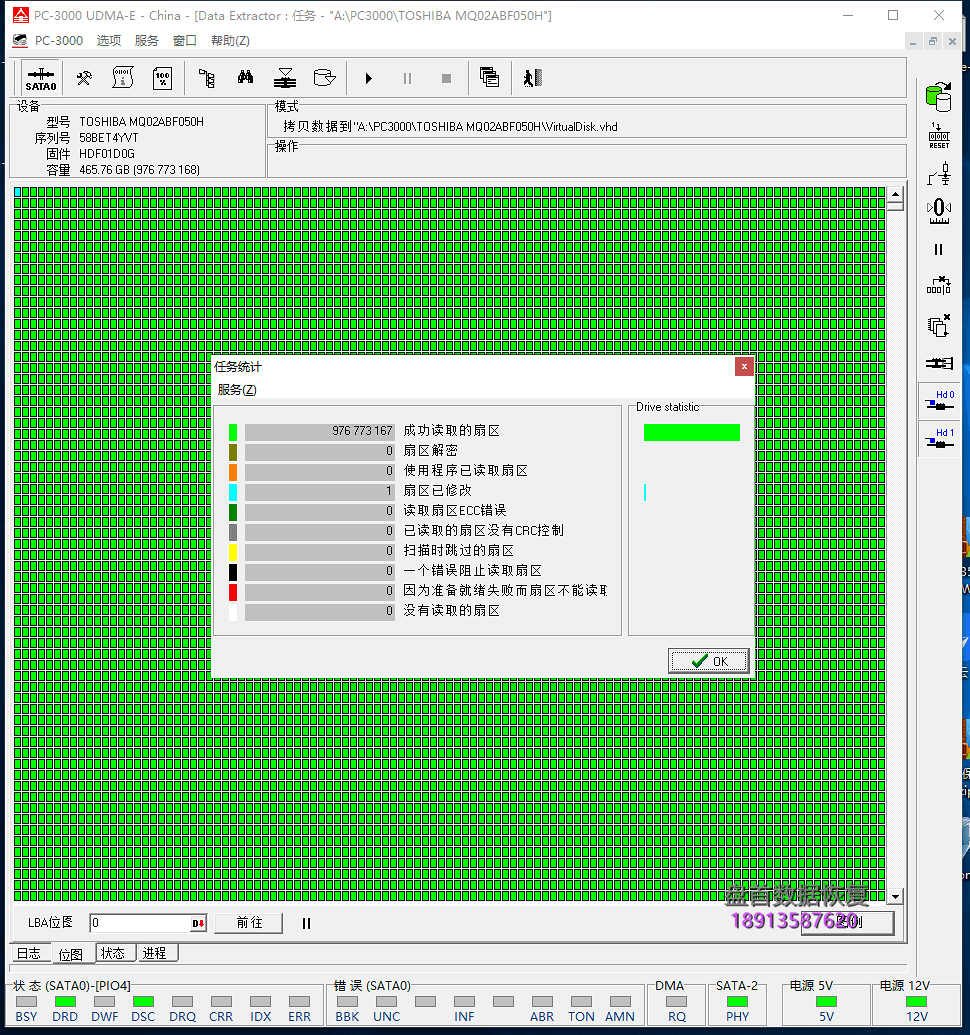Select the Hd 1 head icon
Screen dimensions: 970x1035
coord(940,438)
